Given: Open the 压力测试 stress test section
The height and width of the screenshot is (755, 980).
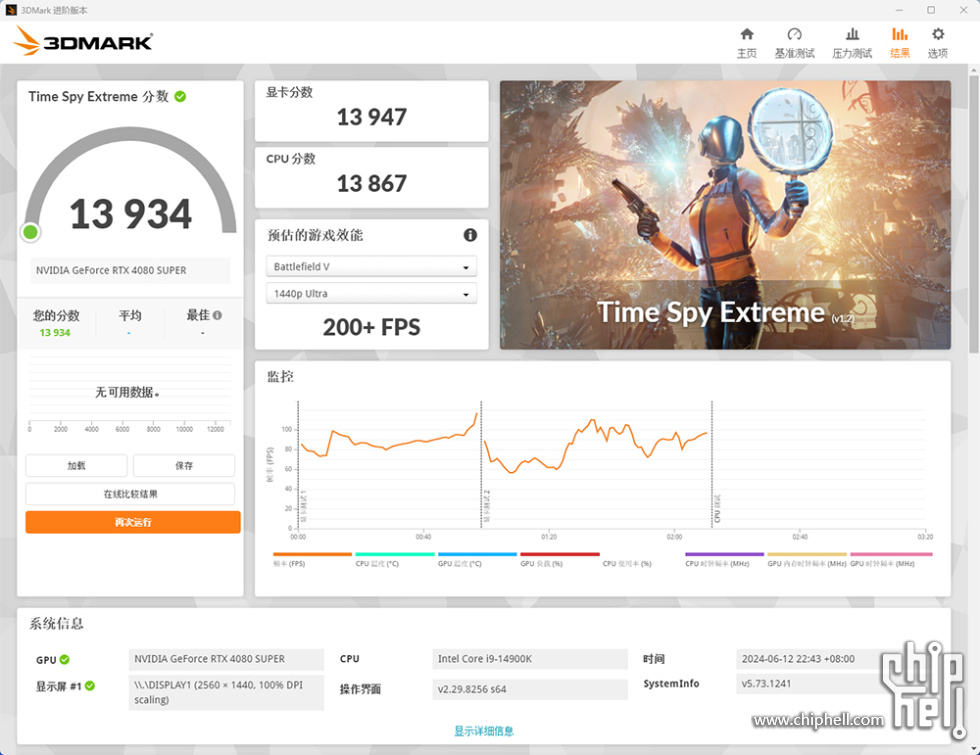Looking at the screenshot, I should pyautogui.click(x=852, y=42).
